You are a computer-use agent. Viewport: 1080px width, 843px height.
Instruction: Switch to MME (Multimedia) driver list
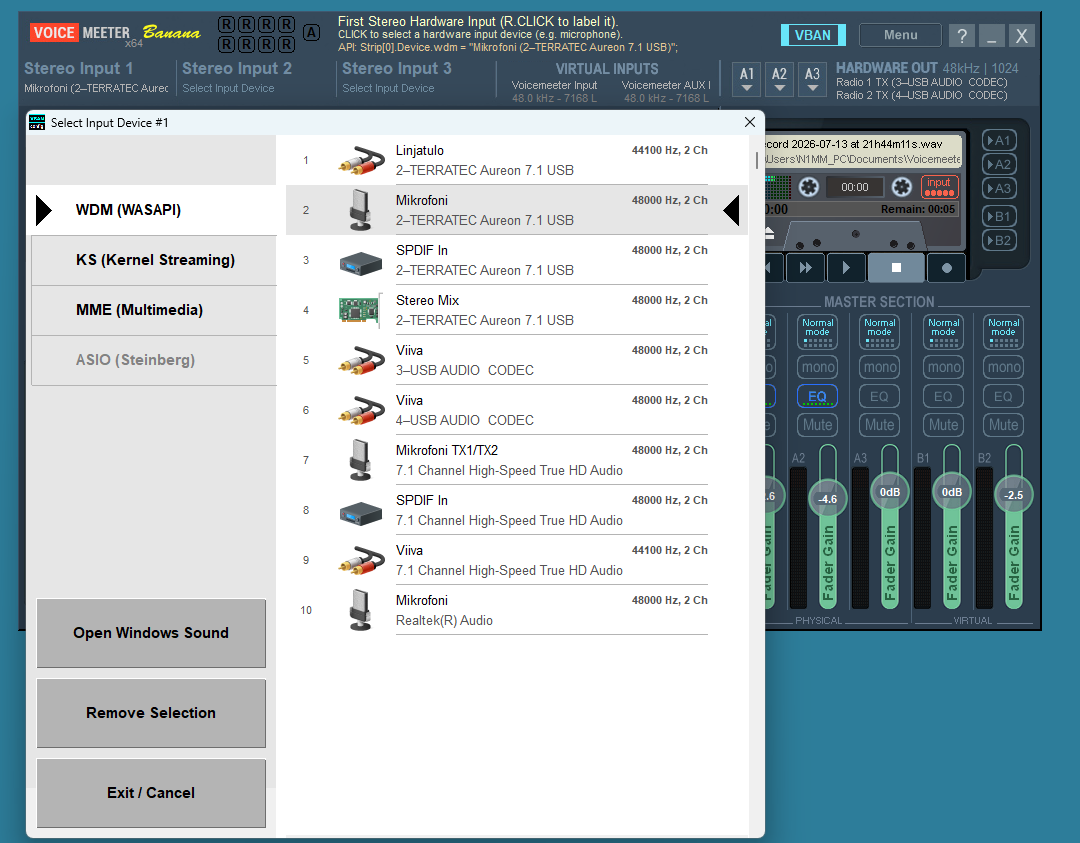[154, 310]
